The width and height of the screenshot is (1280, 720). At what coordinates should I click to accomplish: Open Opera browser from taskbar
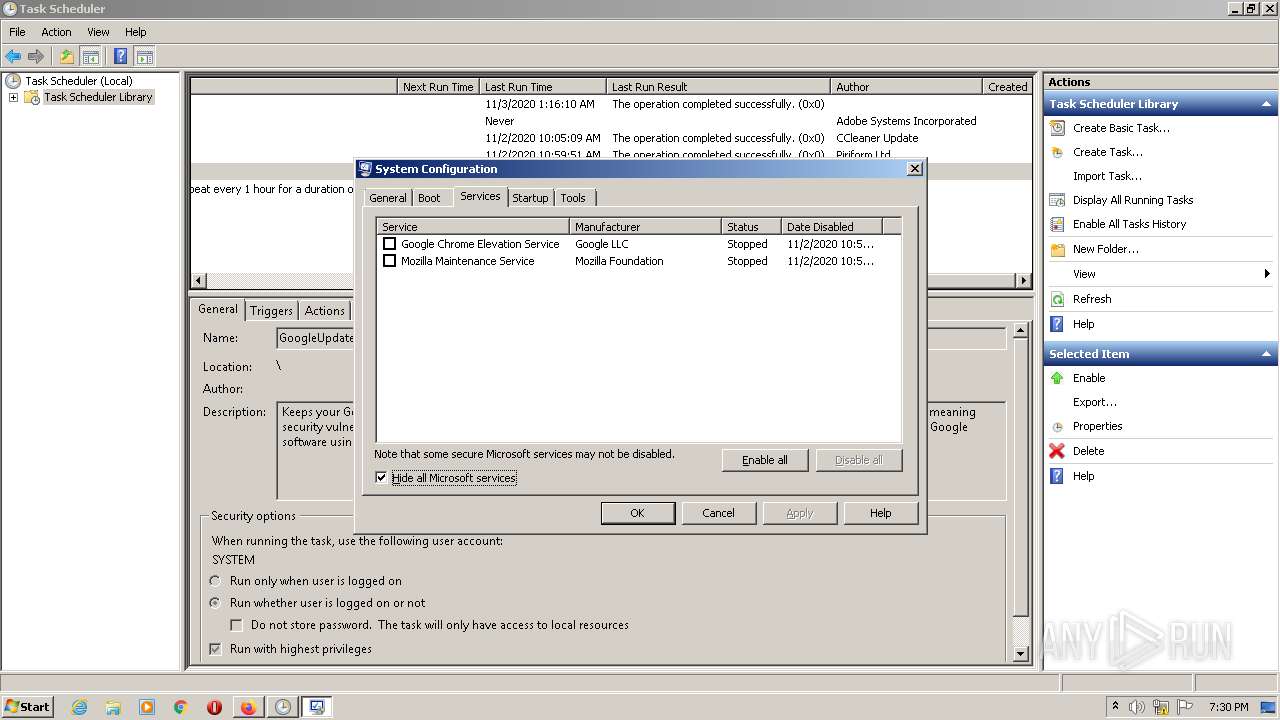point(214,707)
